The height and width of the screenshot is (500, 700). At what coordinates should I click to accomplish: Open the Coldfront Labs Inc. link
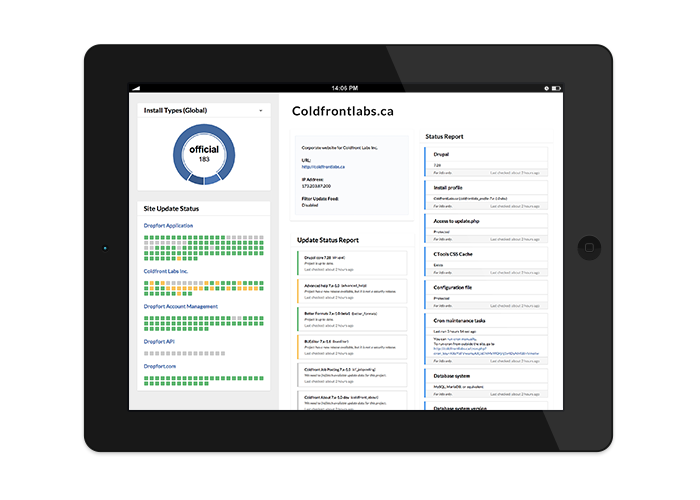166,271
